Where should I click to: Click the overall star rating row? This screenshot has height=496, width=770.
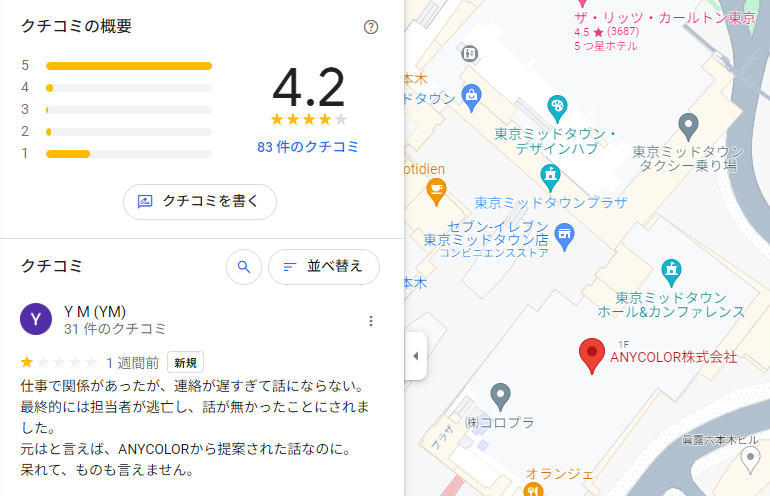(308, 119)
